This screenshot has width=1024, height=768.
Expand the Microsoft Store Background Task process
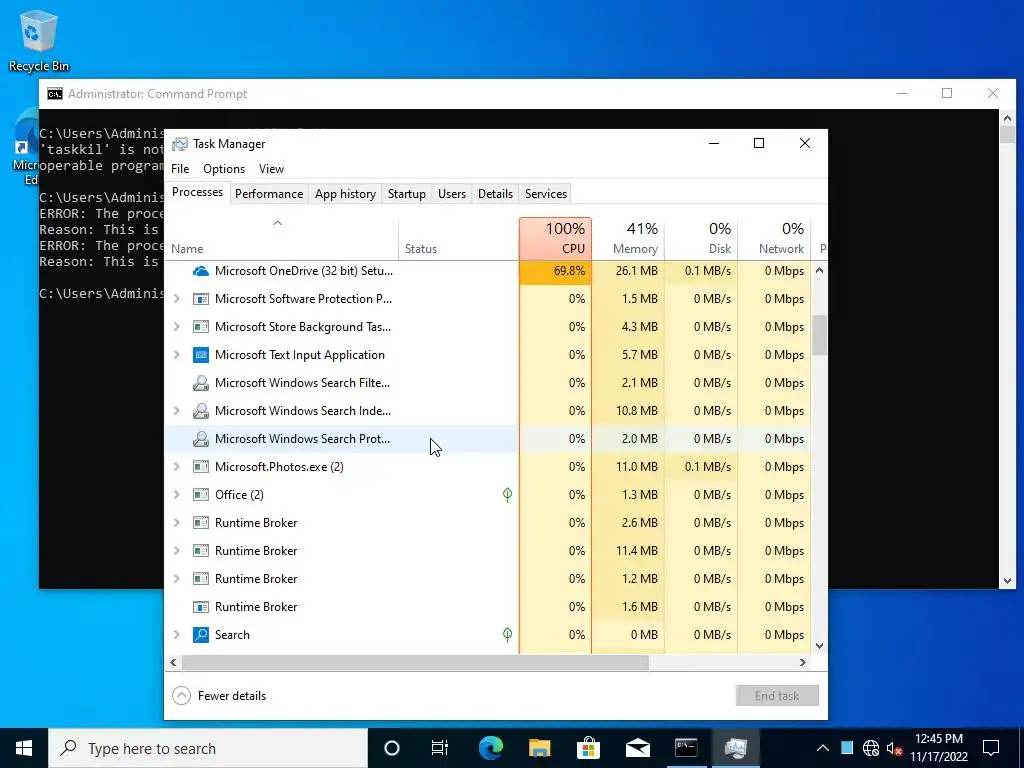176,327
